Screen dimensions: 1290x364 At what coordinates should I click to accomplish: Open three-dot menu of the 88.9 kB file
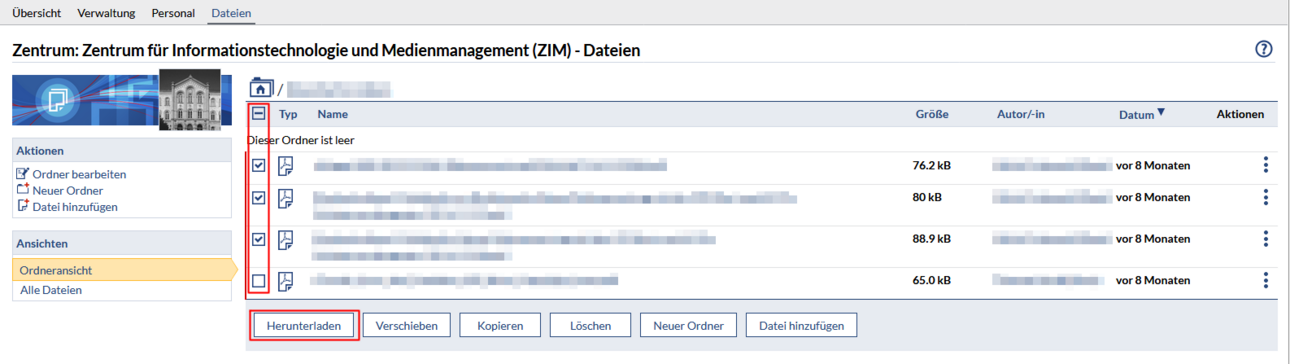(1266, 239)
